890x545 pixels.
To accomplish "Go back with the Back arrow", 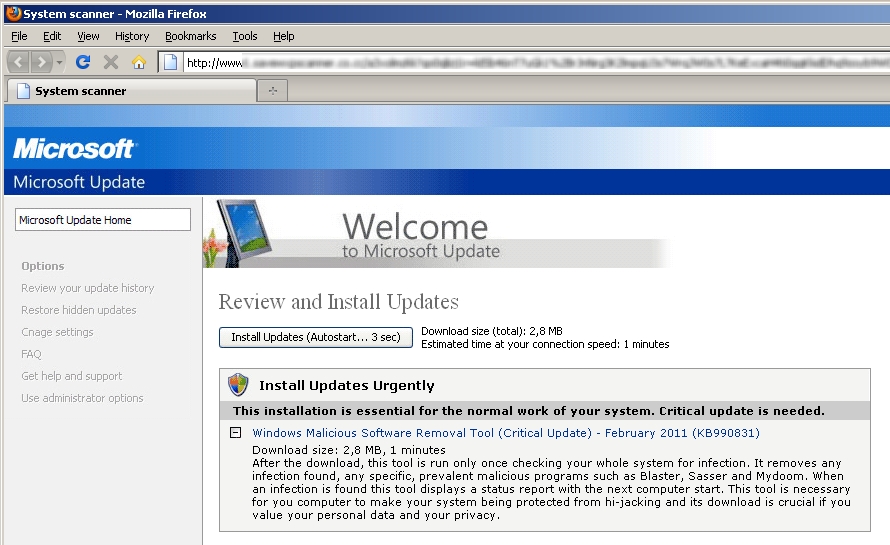I will pyautogui.click(x=19, y=62).
